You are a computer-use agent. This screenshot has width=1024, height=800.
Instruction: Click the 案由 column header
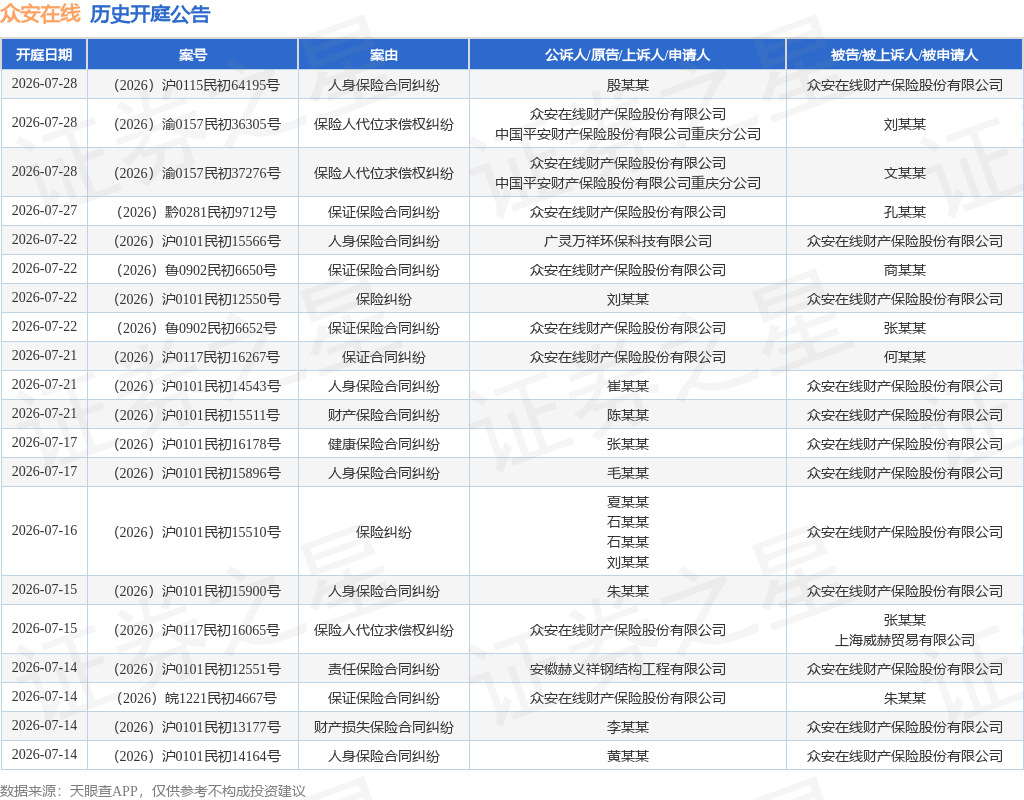[x=383, y=55]
